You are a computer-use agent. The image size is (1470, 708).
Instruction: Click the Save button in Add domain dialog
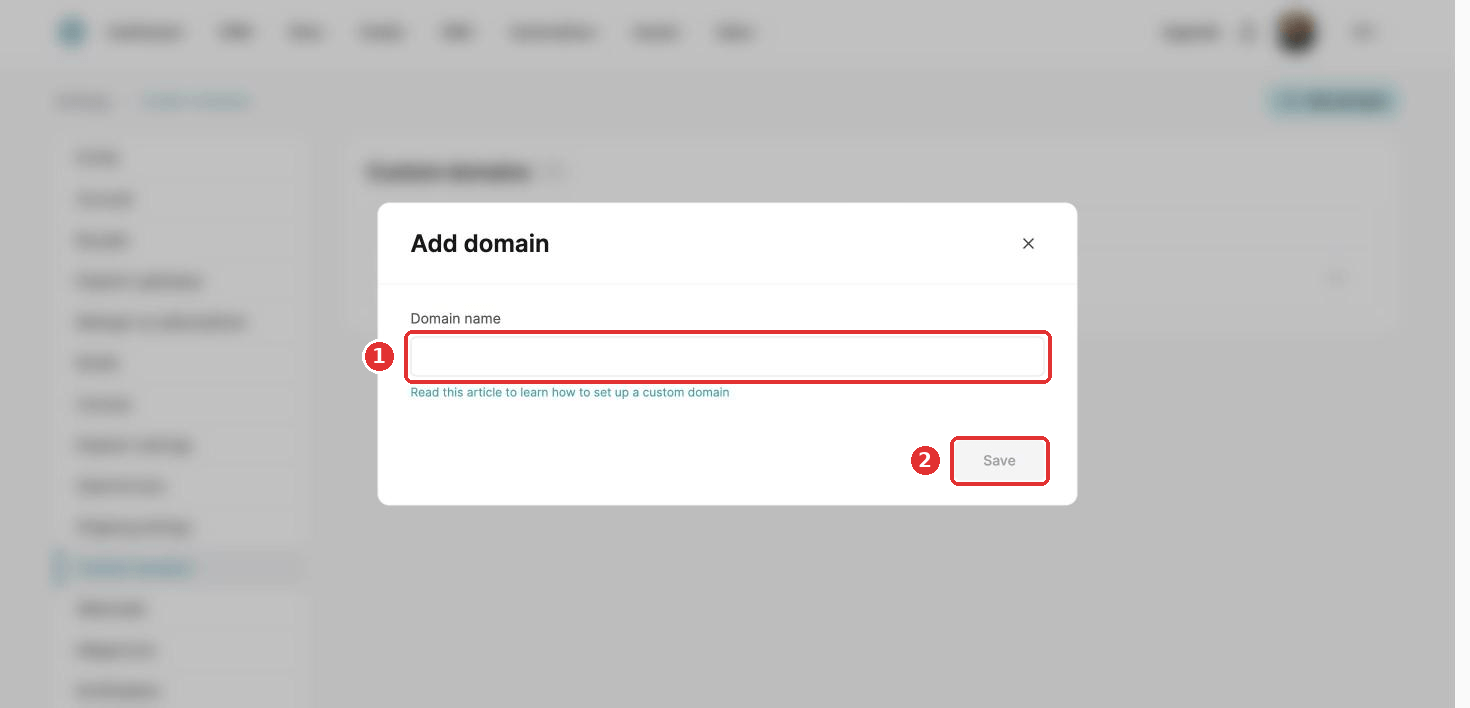pos(999,461)
